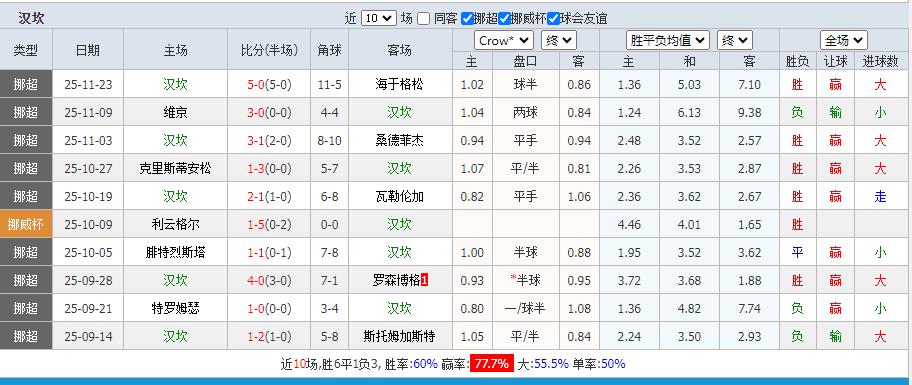Click the 50% 单率 value in the summary

[613, 364]
